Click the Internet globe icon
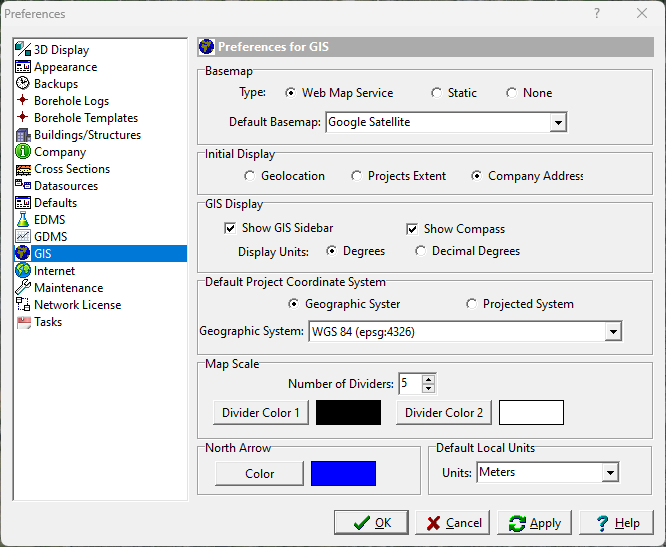Image resolution: width=666 pixels, height=547 pixels. 23,271
